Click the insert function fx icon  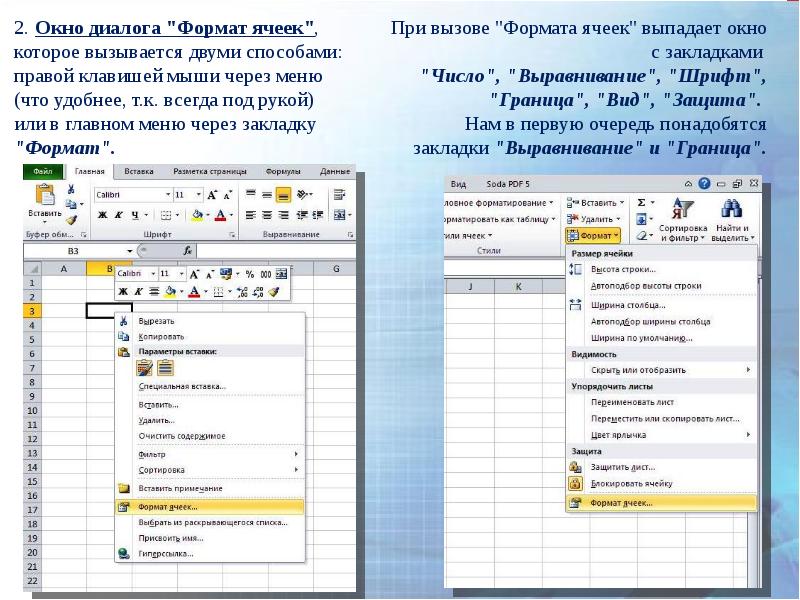[188, 250]
